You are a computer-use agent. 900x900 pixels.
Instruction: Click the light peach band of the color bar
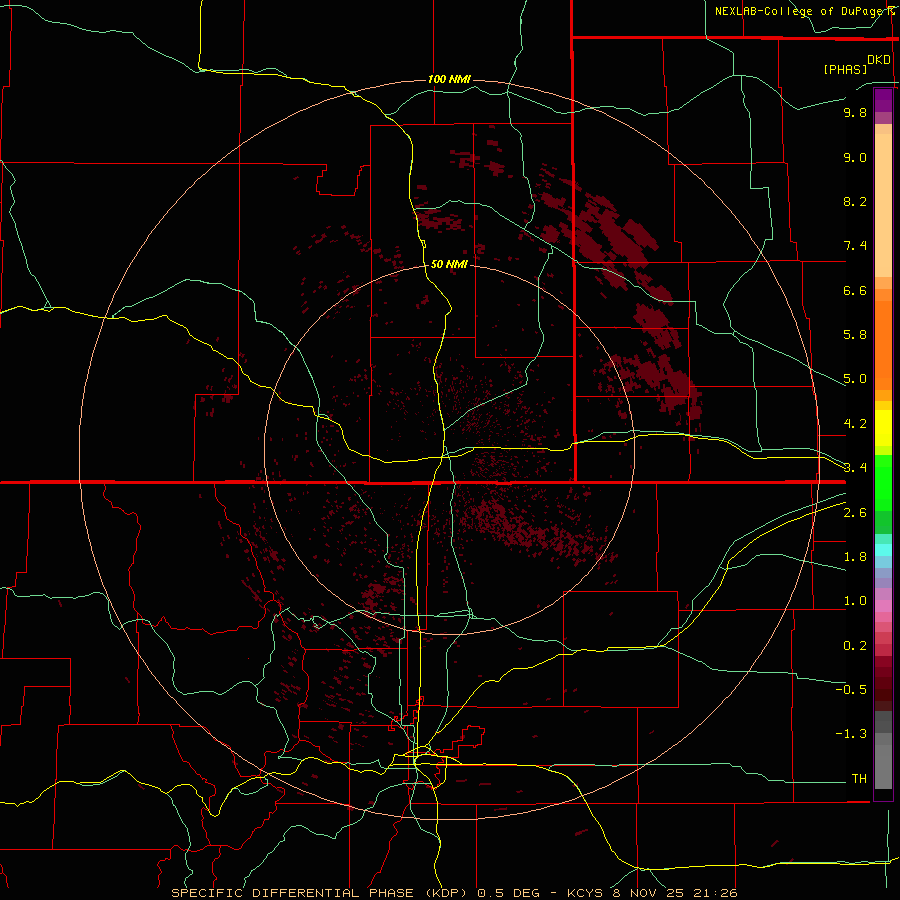[x=883, y=205]
